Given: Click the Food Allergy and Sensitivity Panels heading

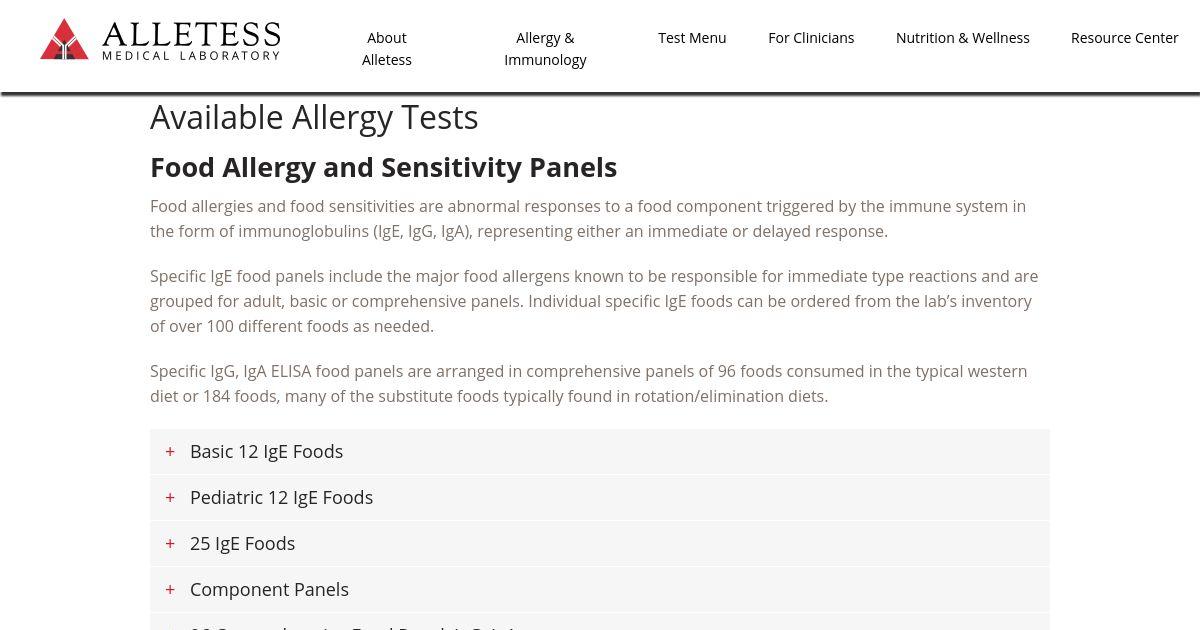Looking at the screenshot, I should tap(383, 167).
